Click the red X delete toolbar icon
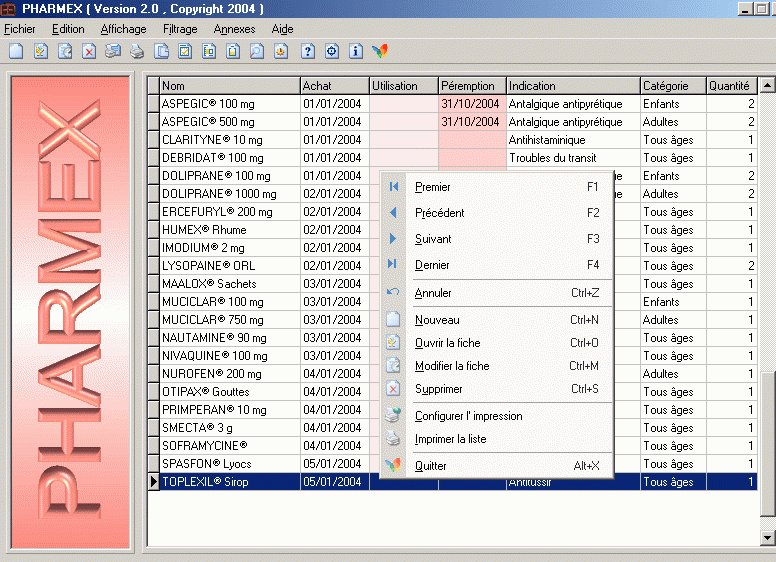776x562 pixels. click(89, 51)
